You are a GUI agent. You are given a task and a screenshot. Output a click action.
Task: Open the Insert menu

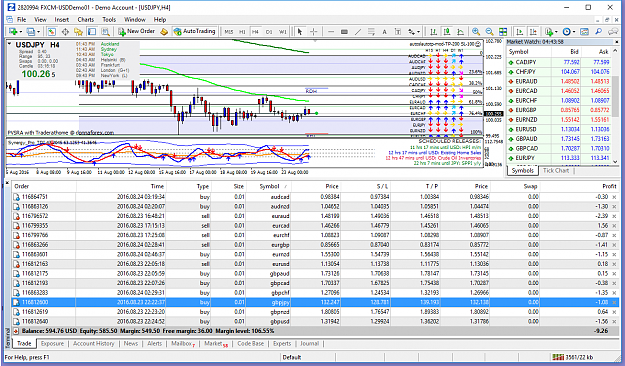pyautogui.click(x=62, y=20)
